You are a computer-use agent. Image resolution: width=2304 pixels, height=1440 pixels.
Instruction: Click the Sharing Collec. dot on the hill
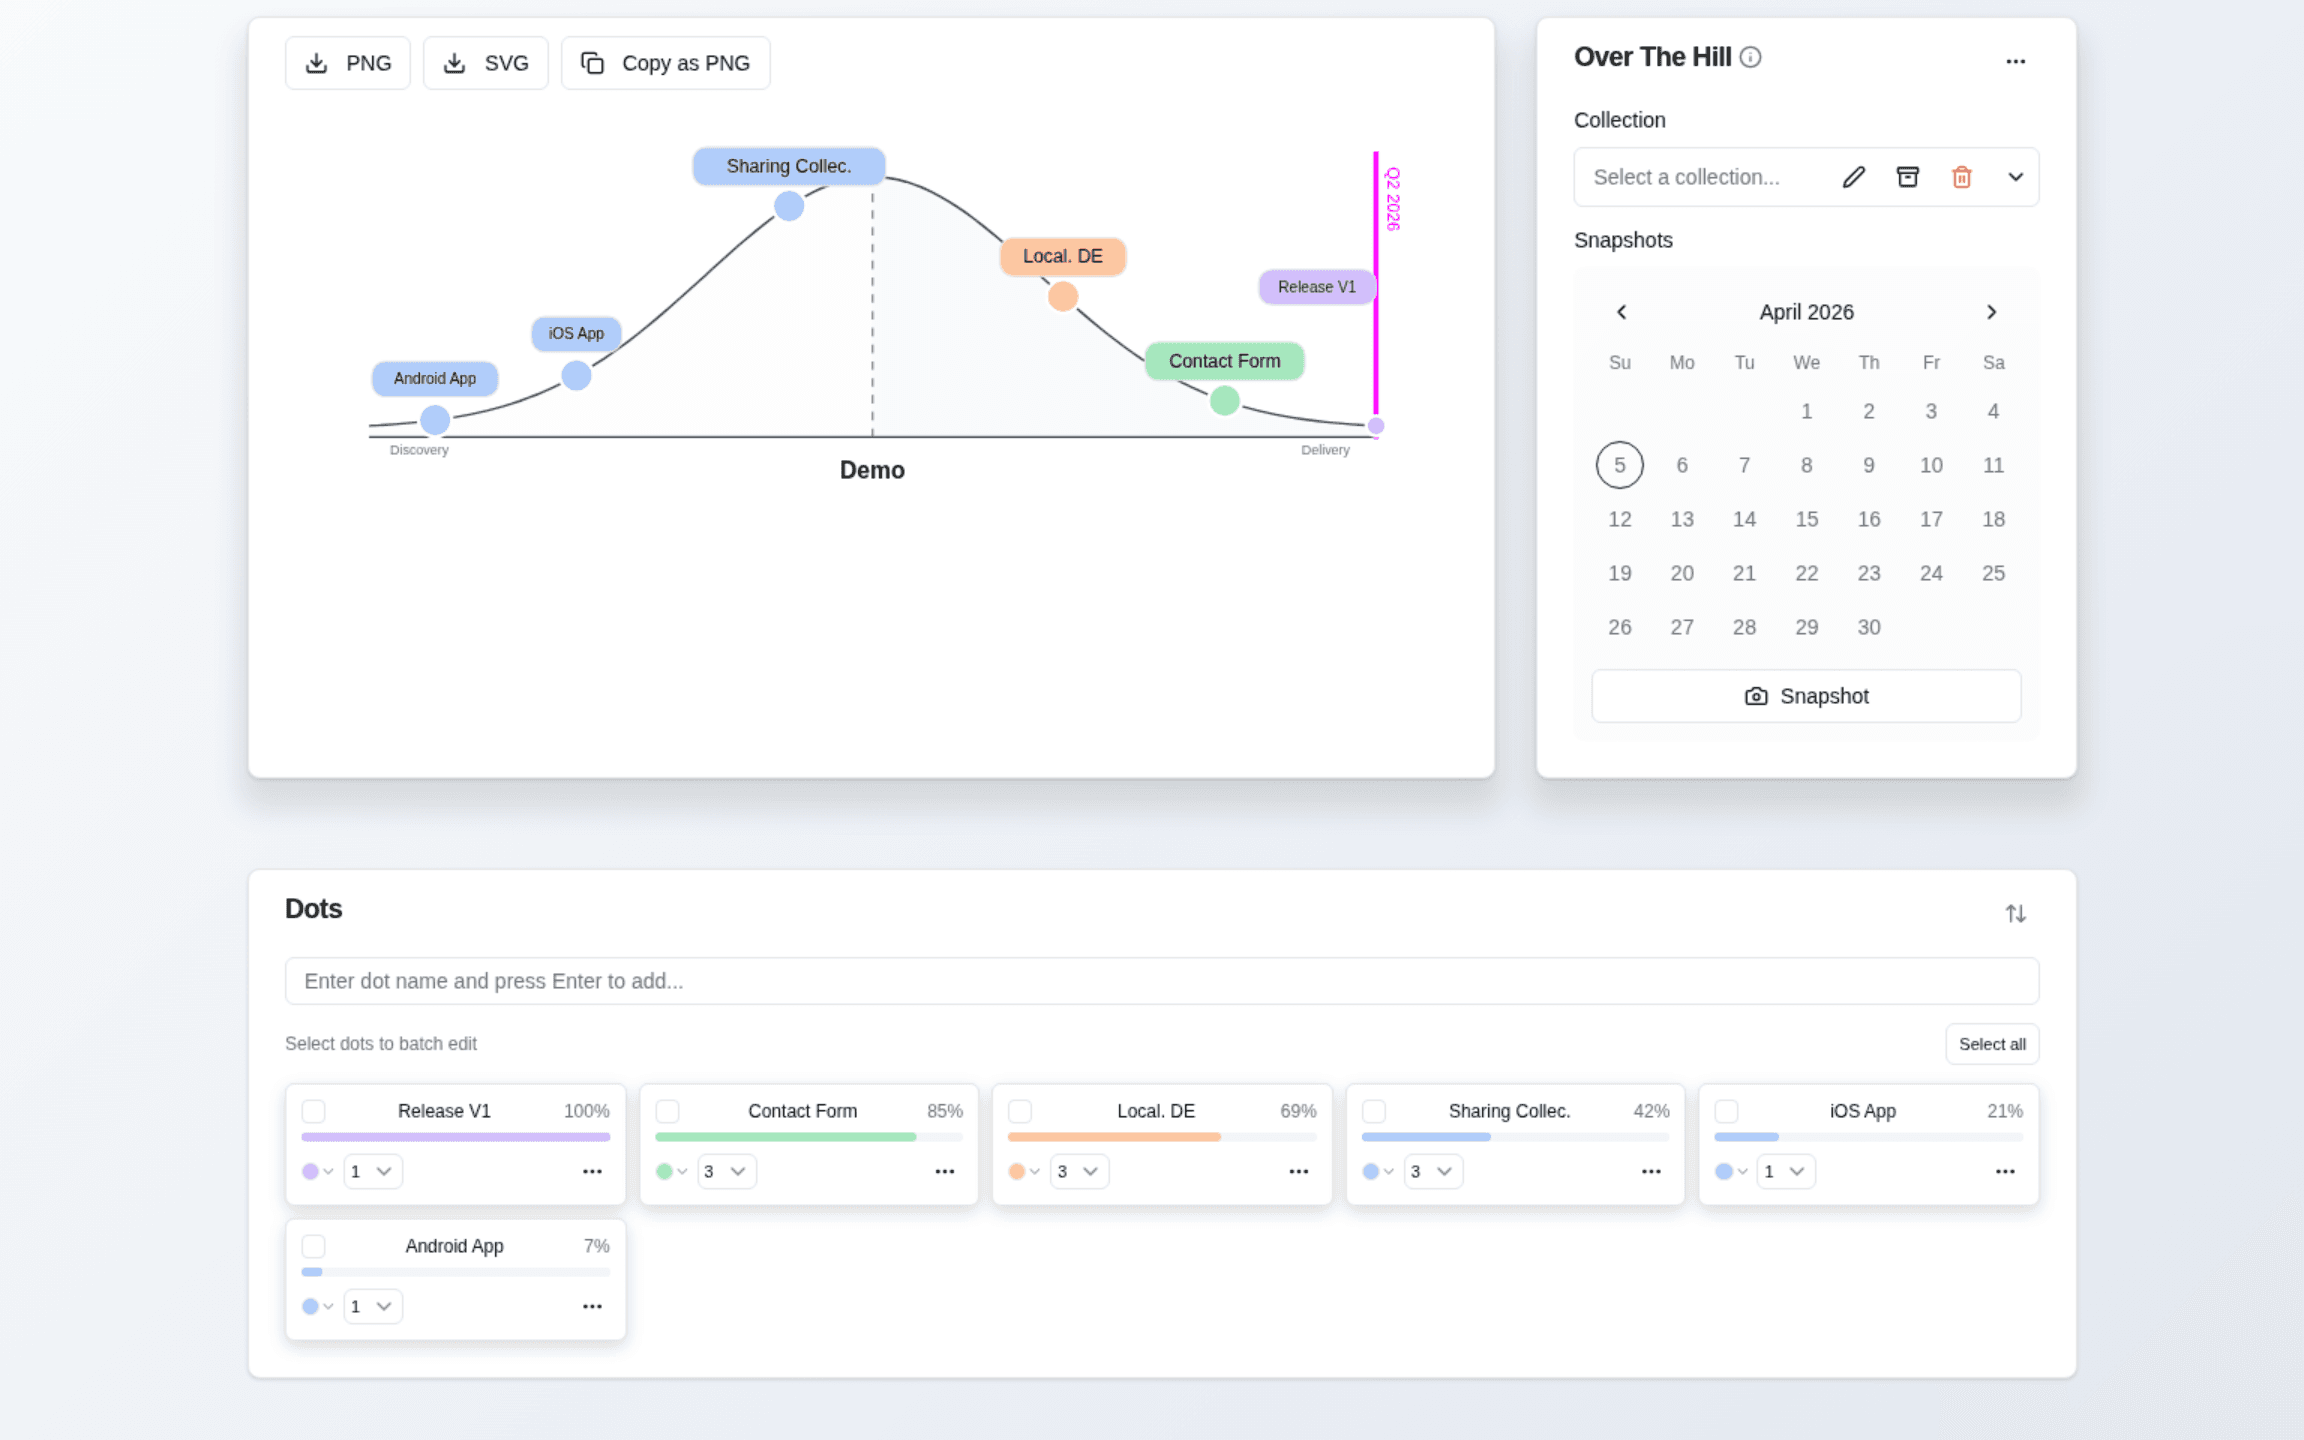[x=789, y=206]
